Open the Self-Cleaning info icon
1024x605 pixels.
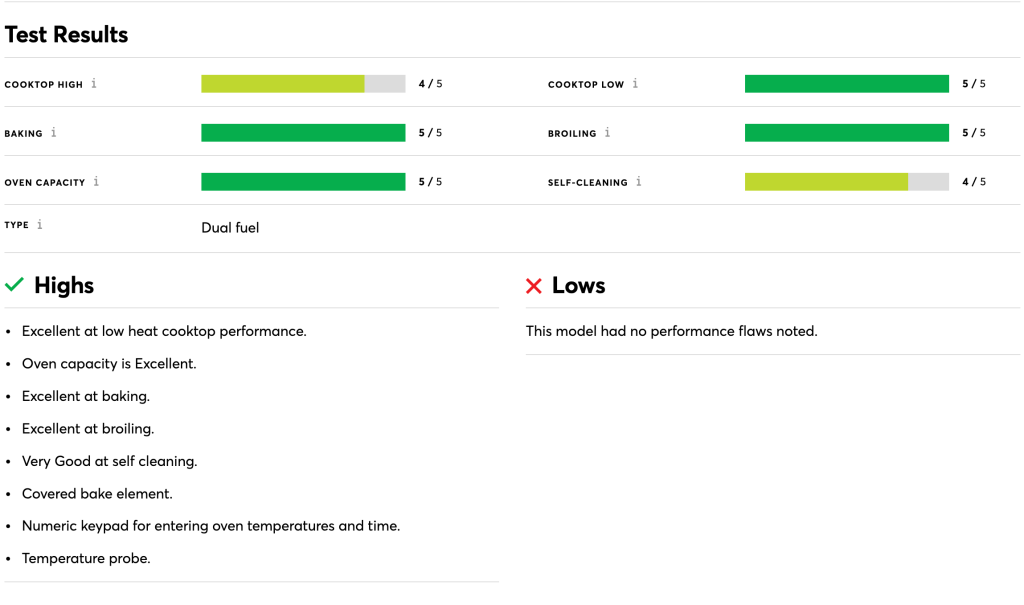point(639,182)
